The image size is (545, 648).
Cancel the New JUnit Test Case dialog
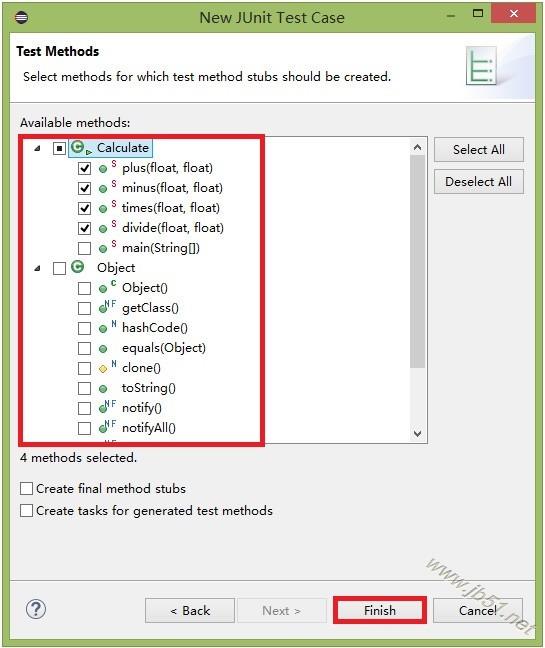coord(478,610)
